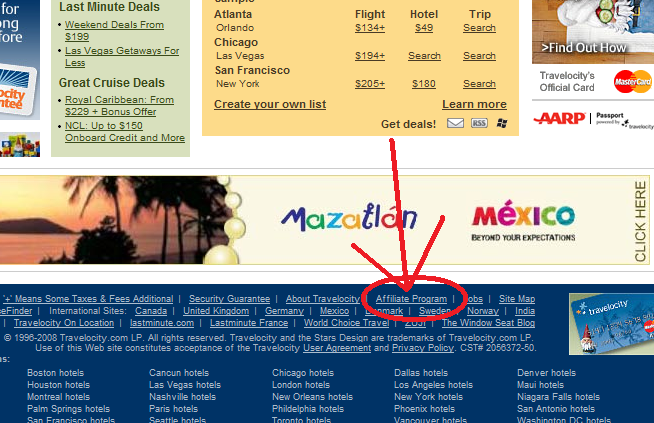Click the email envelope deals icon

tap(455, 123)
